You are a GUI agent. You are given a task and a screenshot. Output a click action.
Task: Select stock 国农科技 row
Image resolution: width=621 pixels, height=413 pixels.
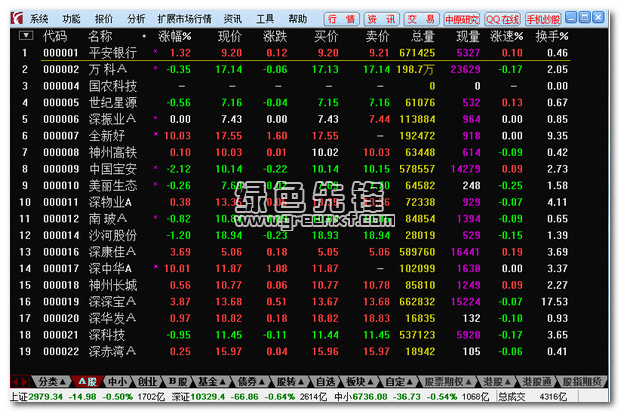293,86
